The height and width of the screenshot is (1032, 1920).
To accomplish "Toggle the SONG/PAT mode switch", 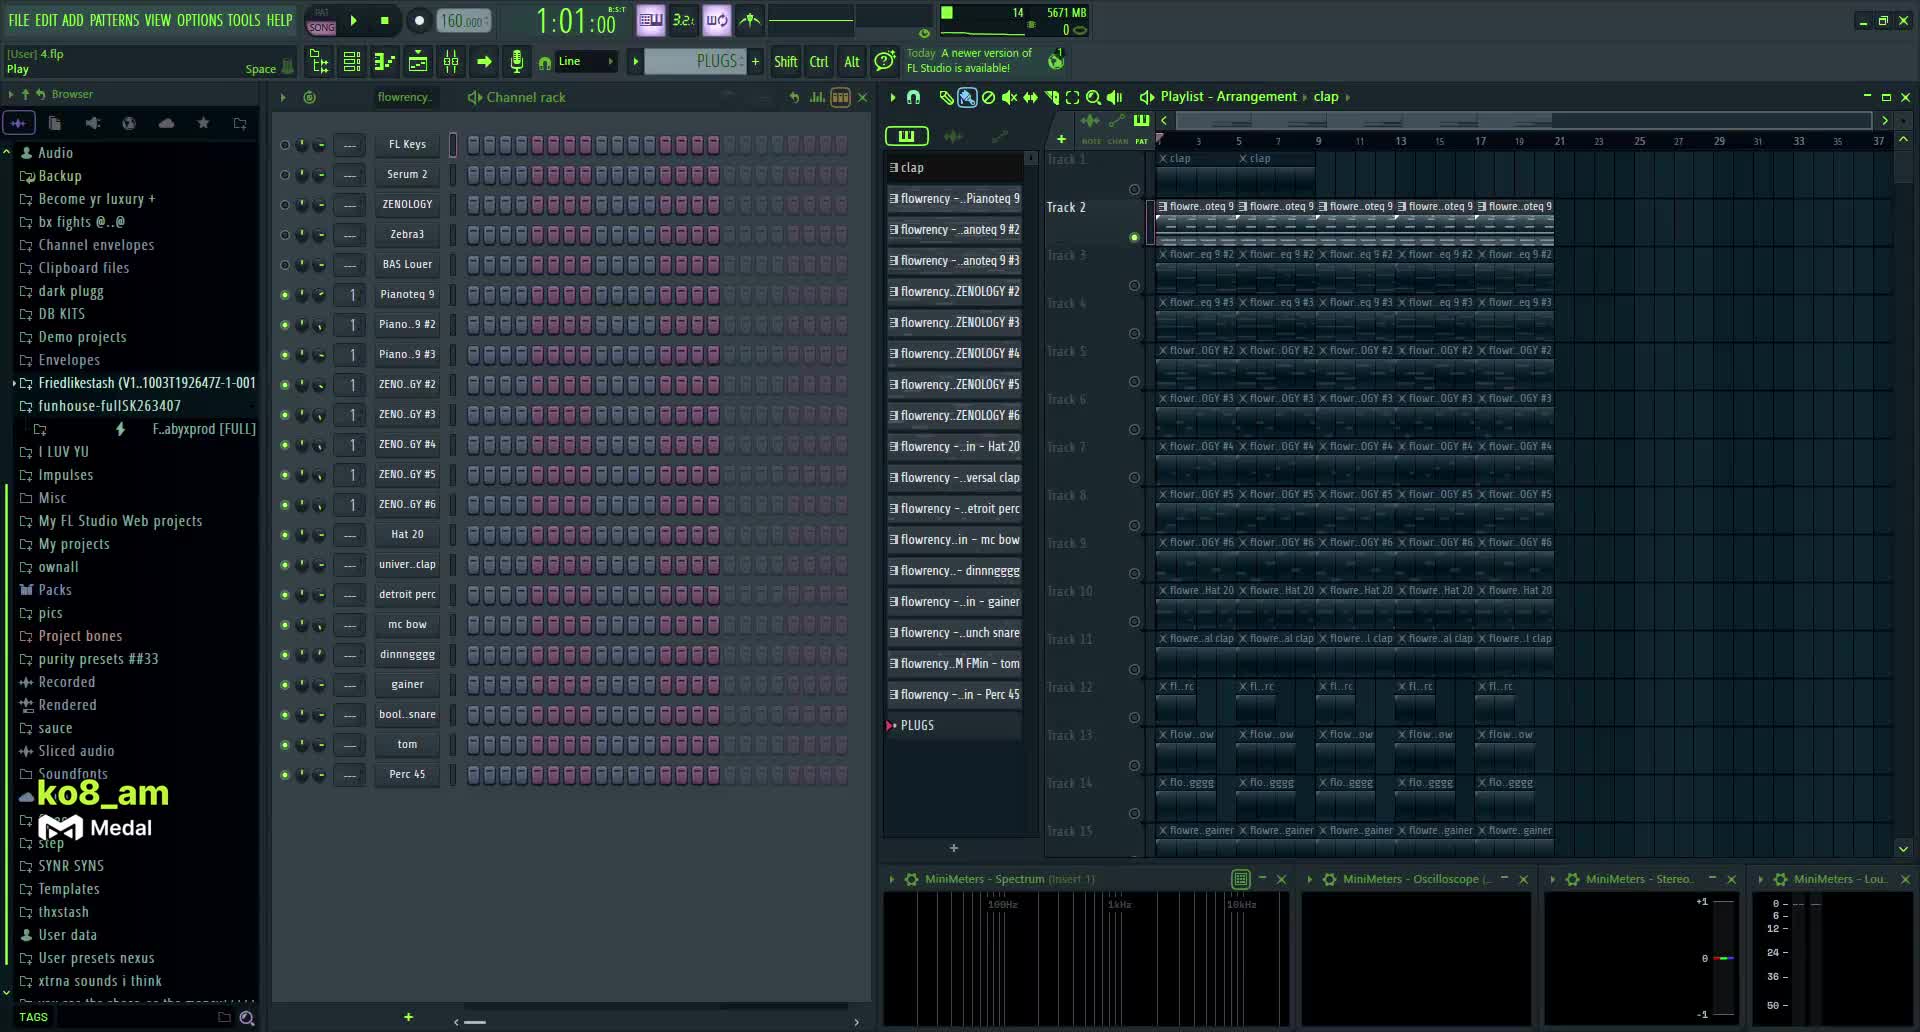I will [x=321, y=21].
